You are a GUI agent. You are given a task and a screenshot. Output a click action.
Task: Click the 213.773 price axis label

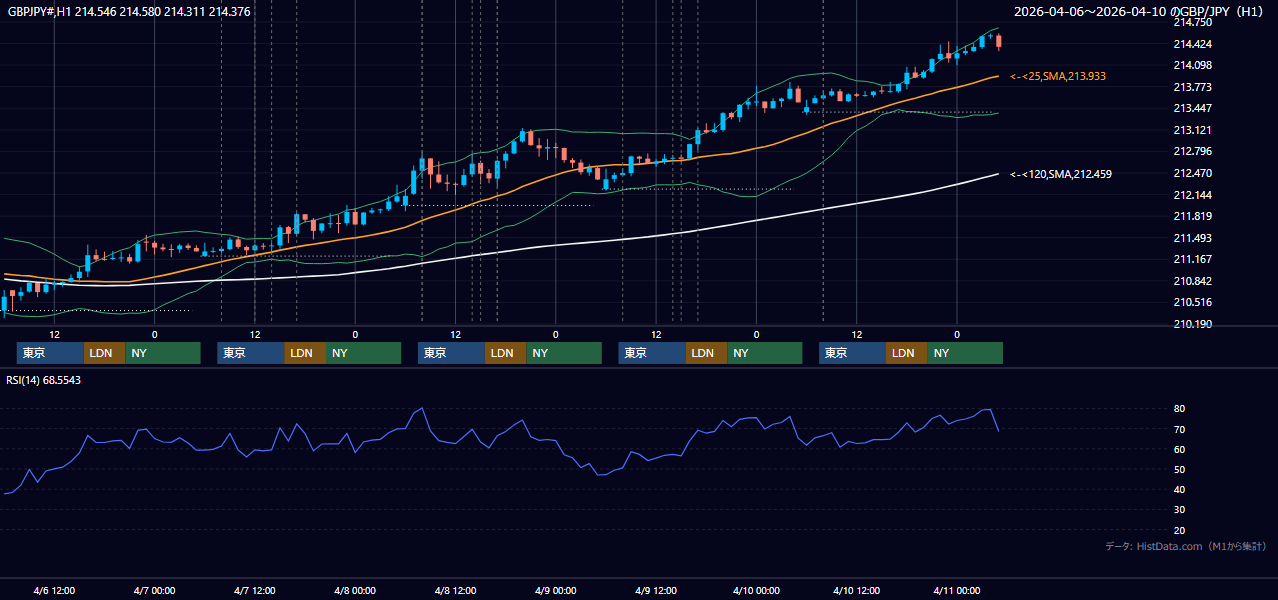coord(1192,87)
